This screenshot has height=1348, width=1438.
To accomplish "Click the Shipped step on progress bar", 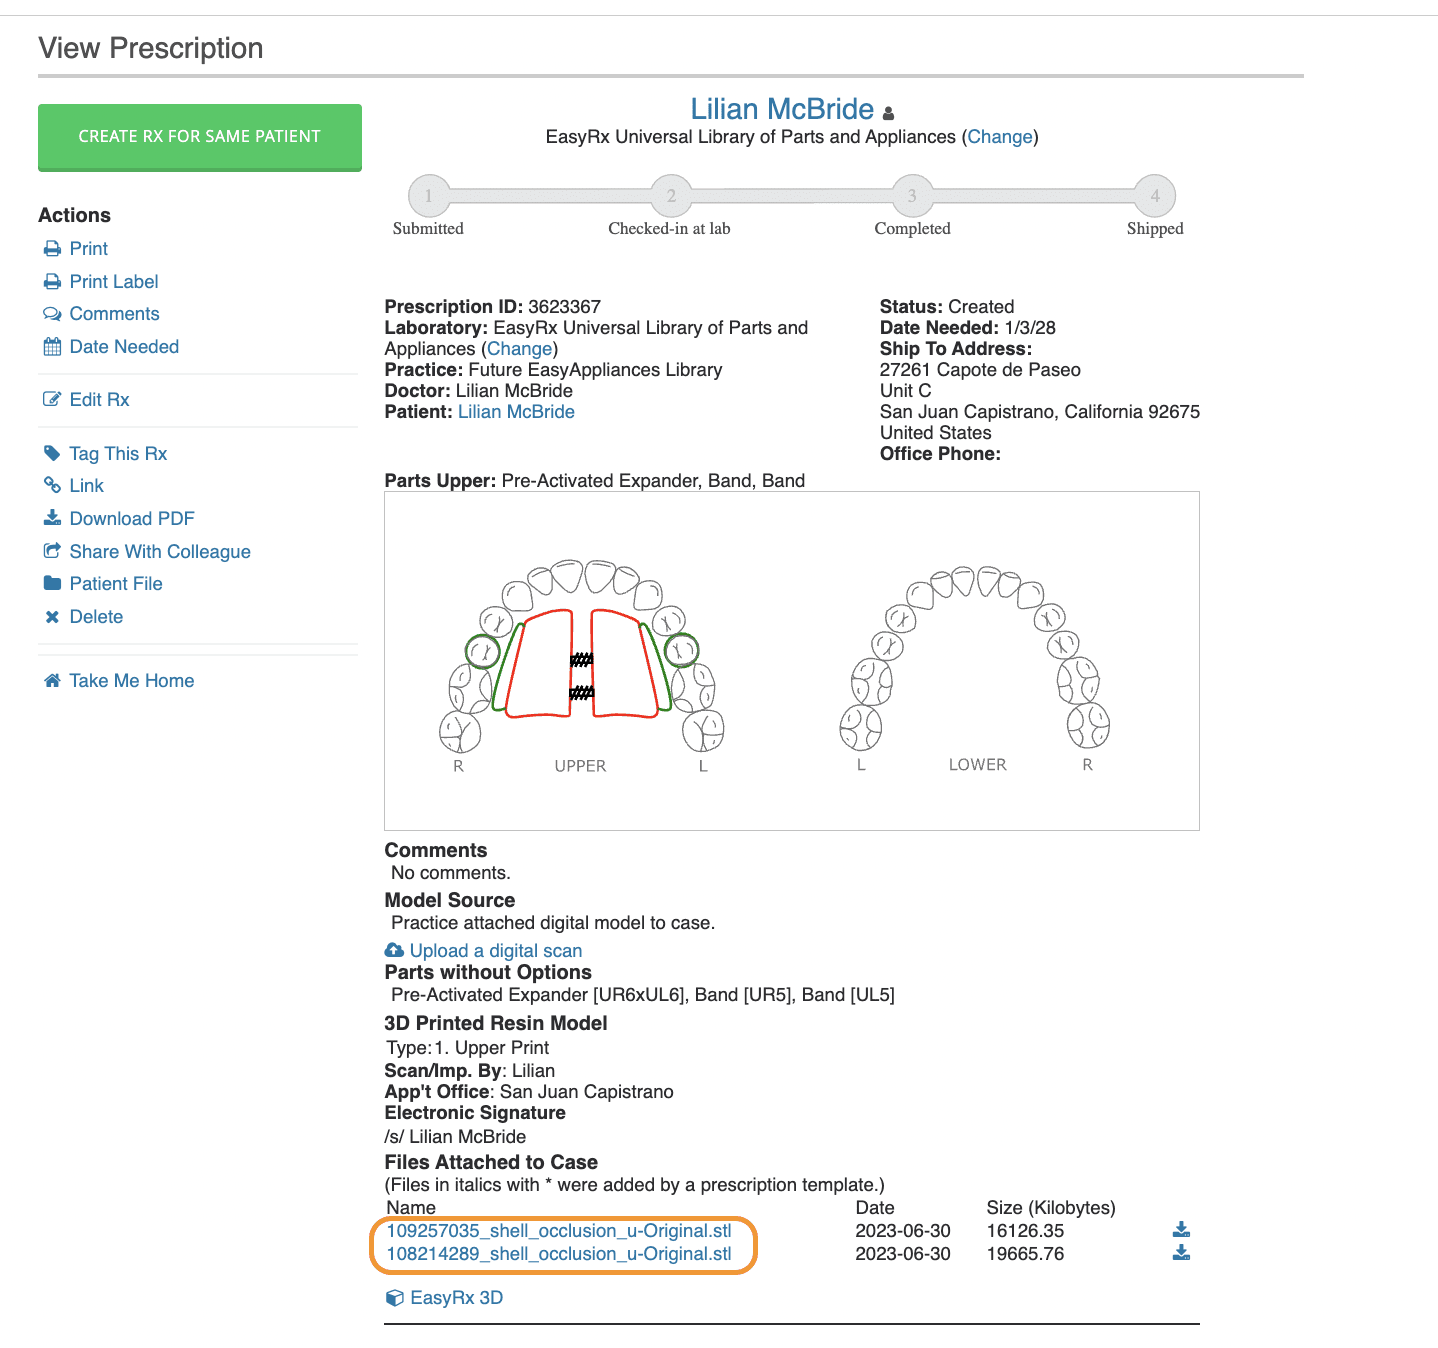I will [1154, 196].
